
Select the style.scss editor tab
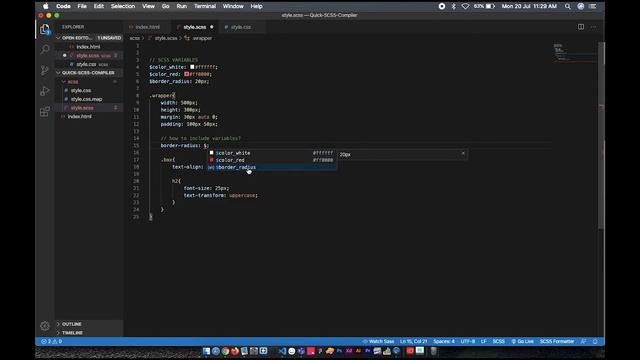(195, 27)
